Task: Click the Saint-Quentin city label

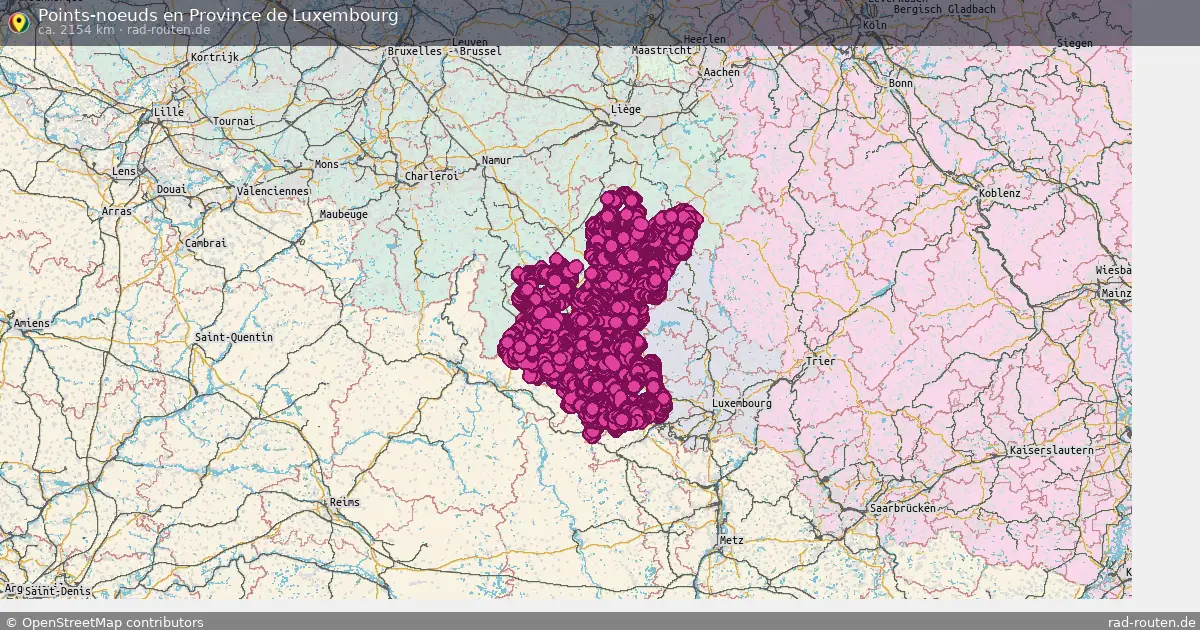Action: click(x=233, y=337)
